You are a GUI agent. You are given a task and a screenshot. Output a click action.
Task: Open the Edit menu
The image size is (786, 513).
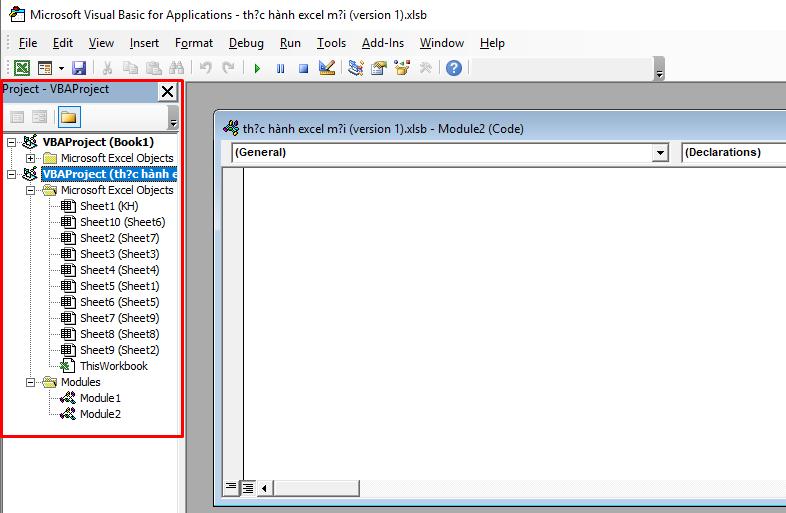[63, 43]
